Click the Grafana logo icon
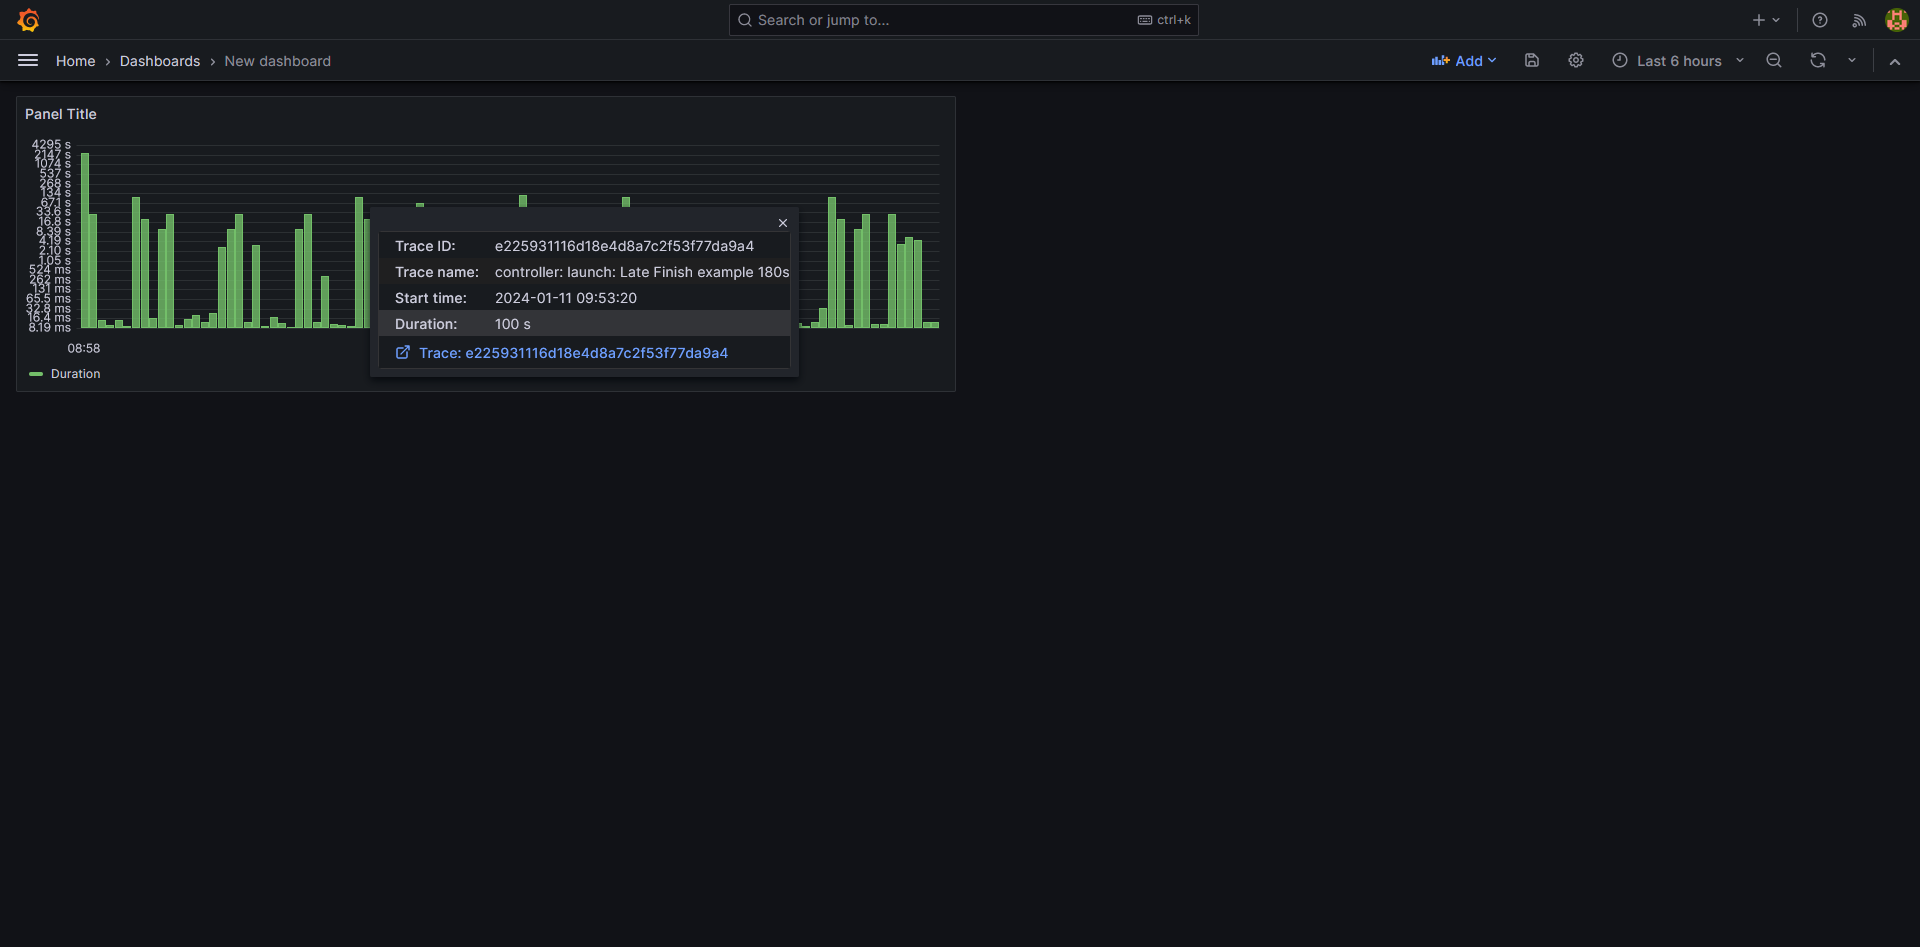The width and height of the screenshot is (1920, 947). tap(28, 20)
